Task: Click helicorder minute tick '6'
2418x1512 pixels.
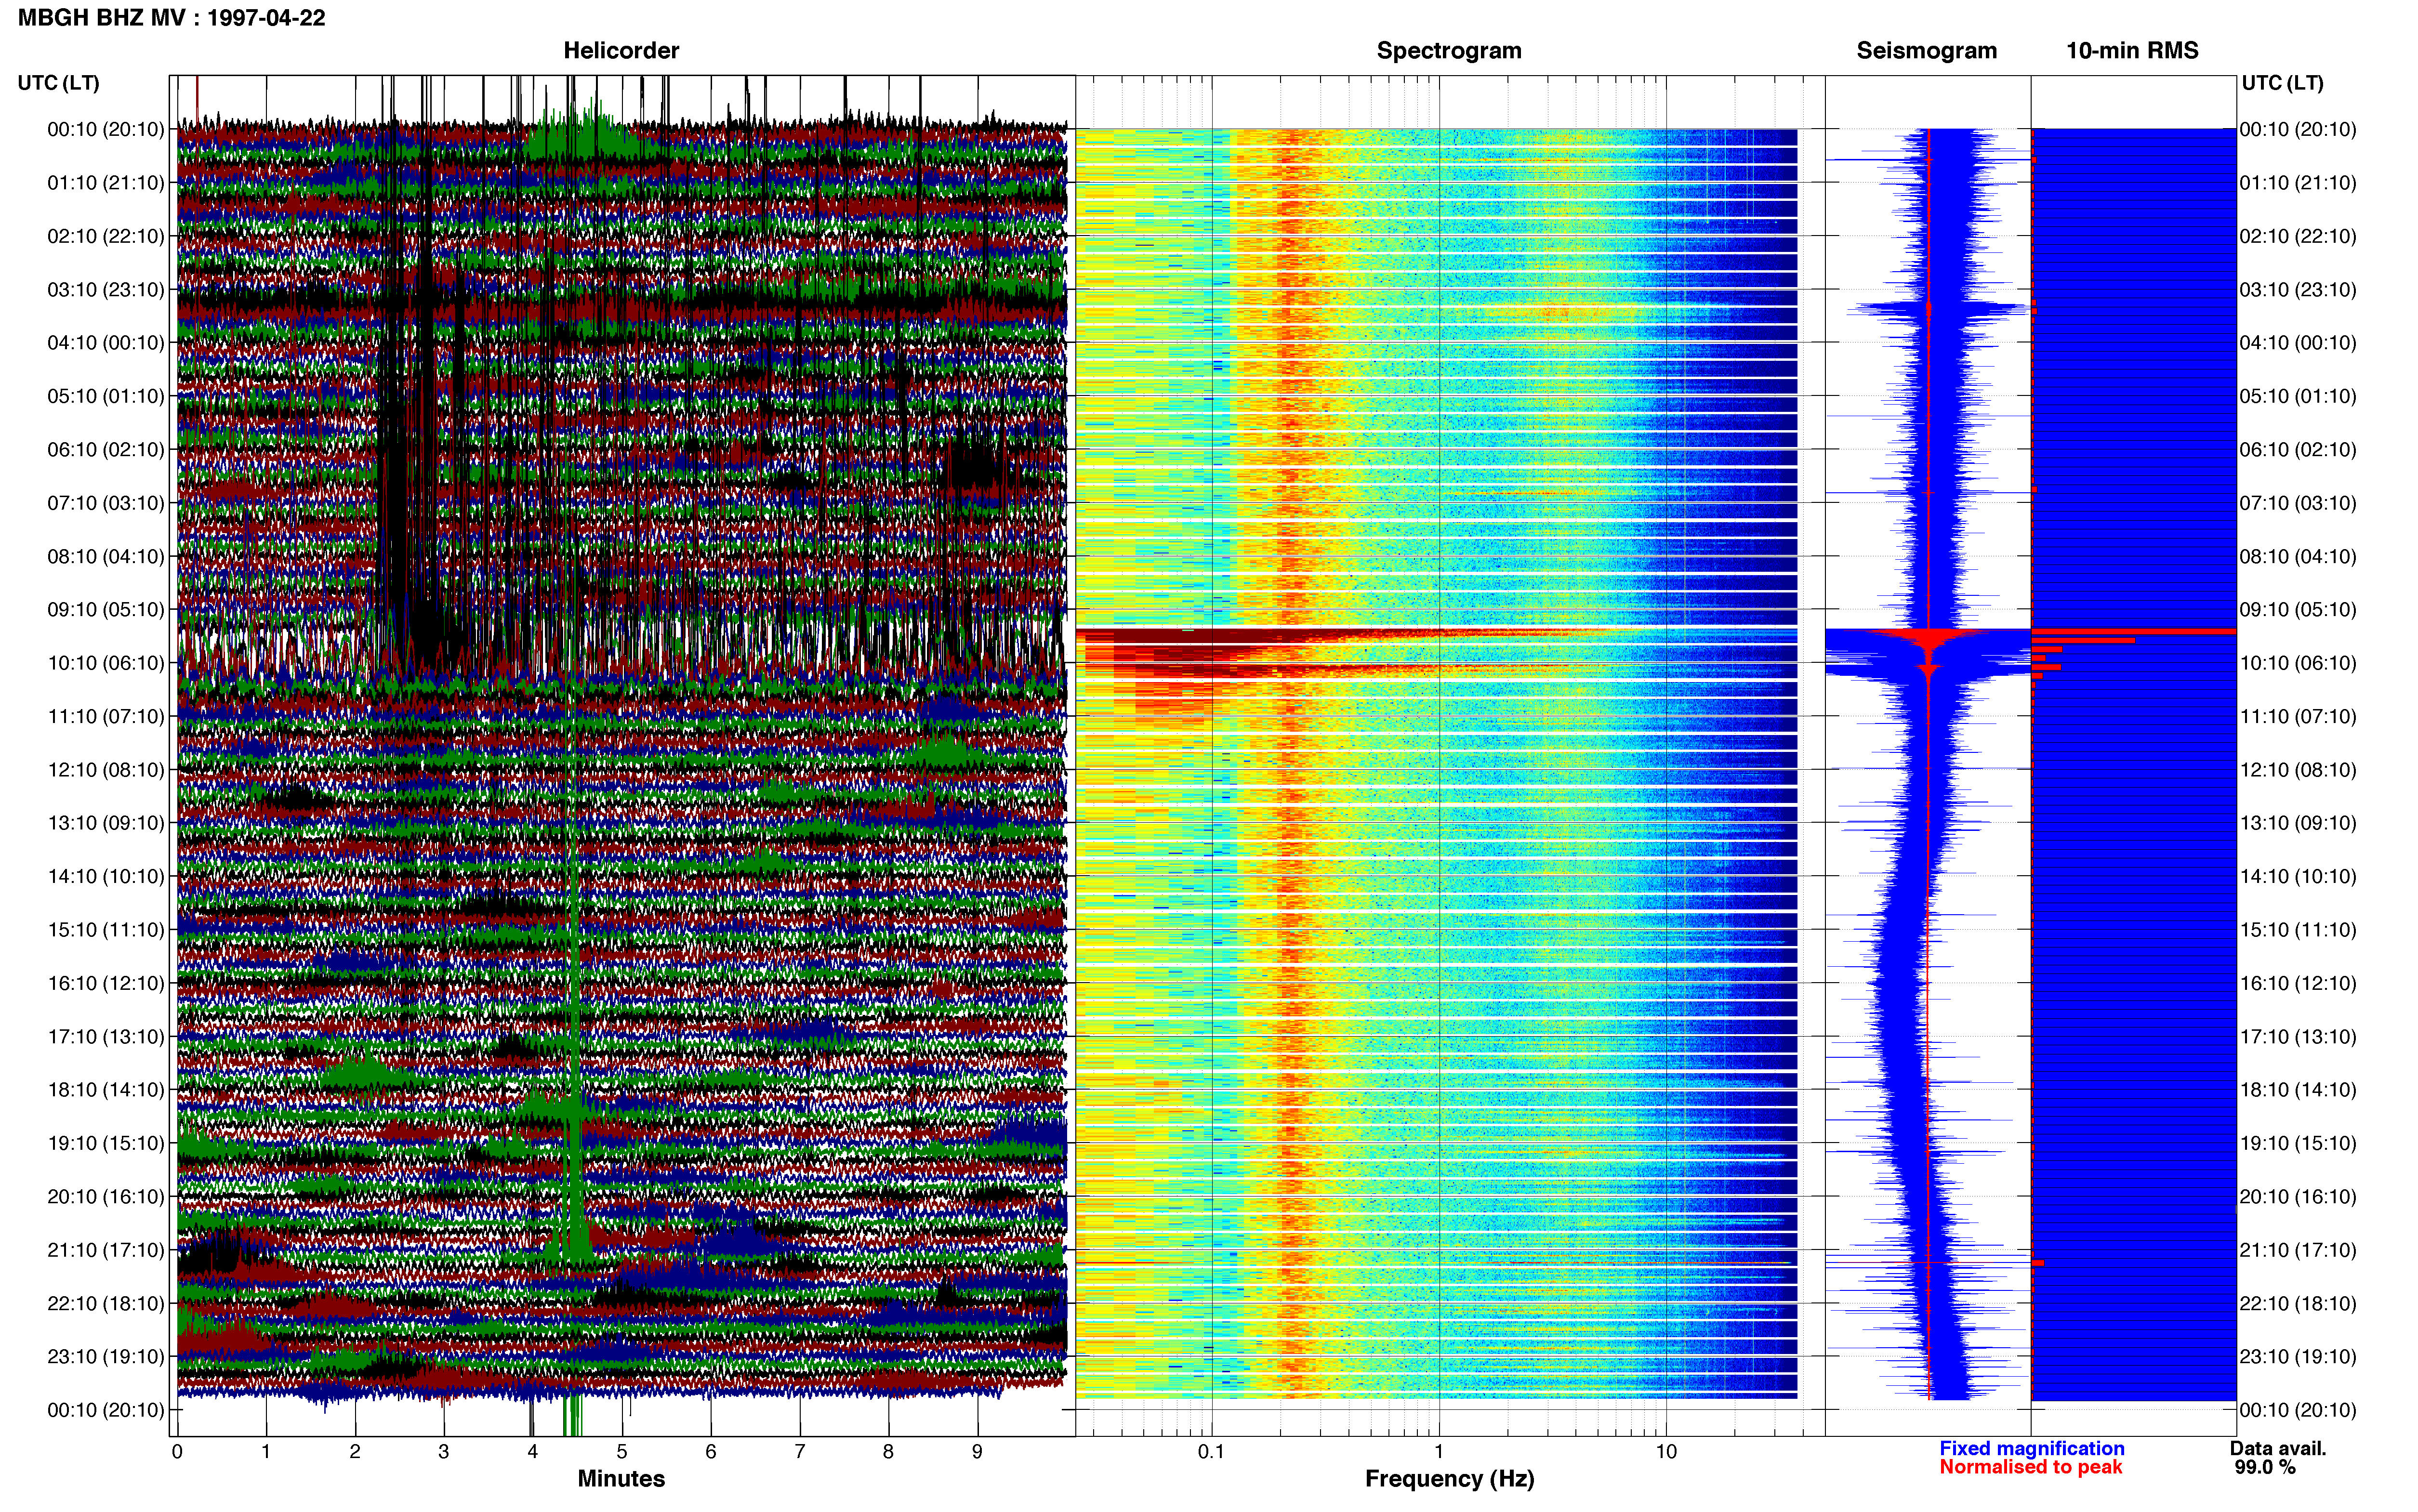Action: (x=711, y=1452)
